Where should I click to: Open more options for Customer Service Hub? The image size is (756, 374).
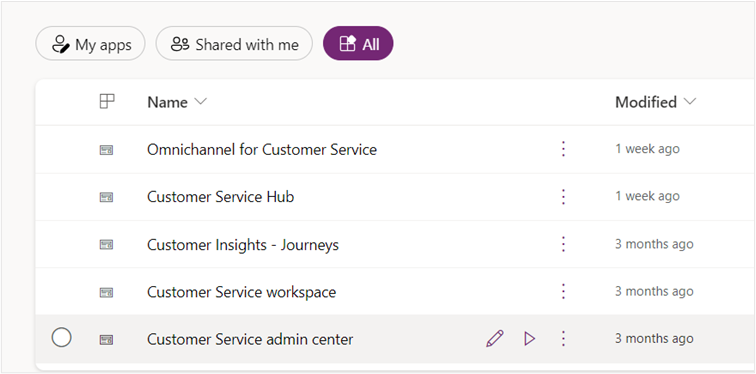(x=563, y=197)
